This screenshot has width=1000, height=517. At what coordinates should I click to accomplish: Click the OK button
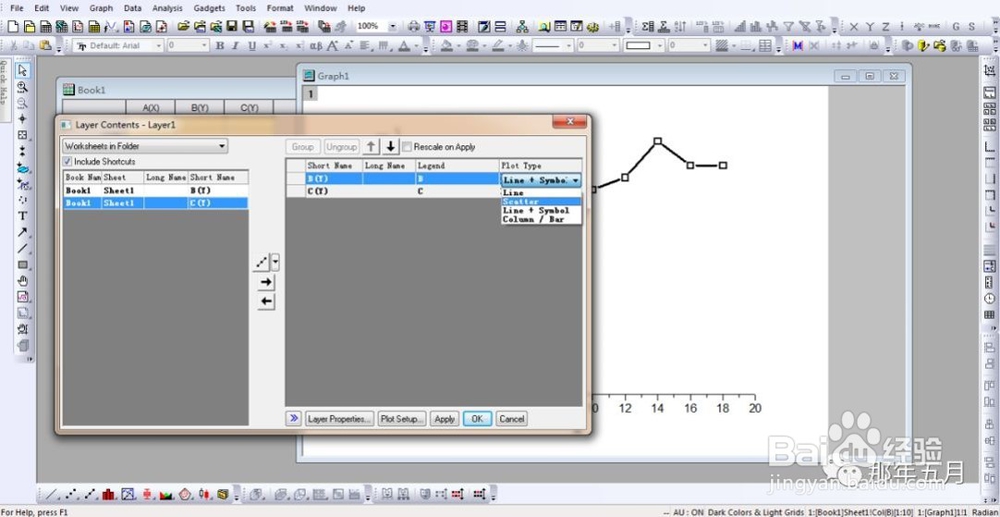(x=478, y=419)
